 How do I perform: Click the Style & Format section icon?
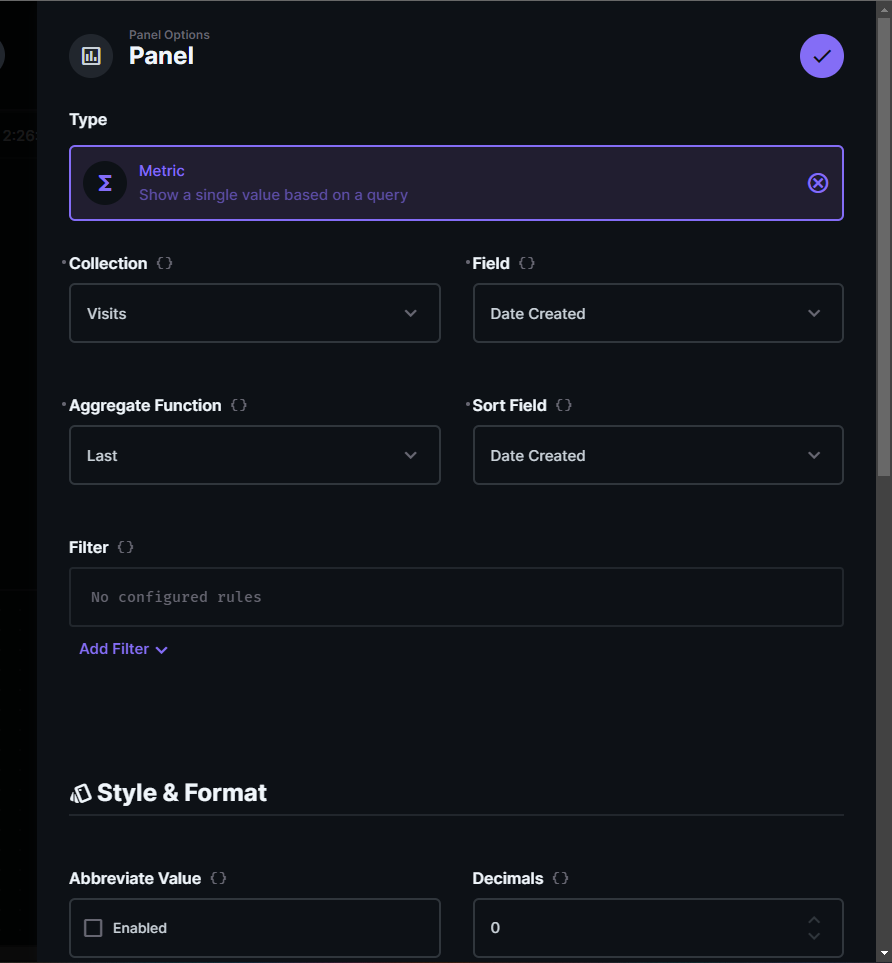pyautogui.click(x=79, y=792)
